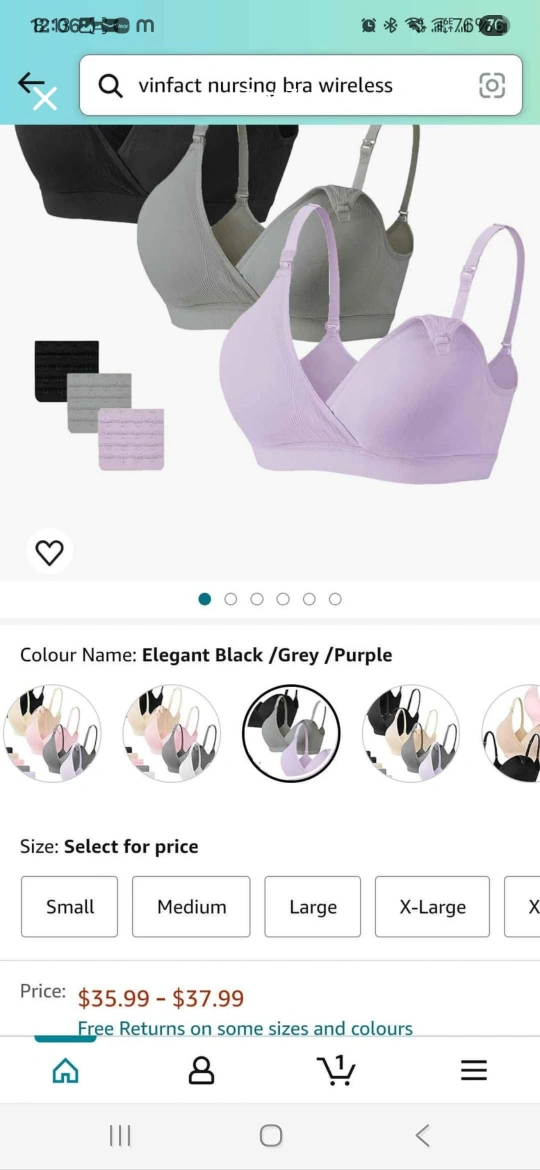Select size Large
The height and width of the screenshot is (1170, 540).
pos(313,907)
